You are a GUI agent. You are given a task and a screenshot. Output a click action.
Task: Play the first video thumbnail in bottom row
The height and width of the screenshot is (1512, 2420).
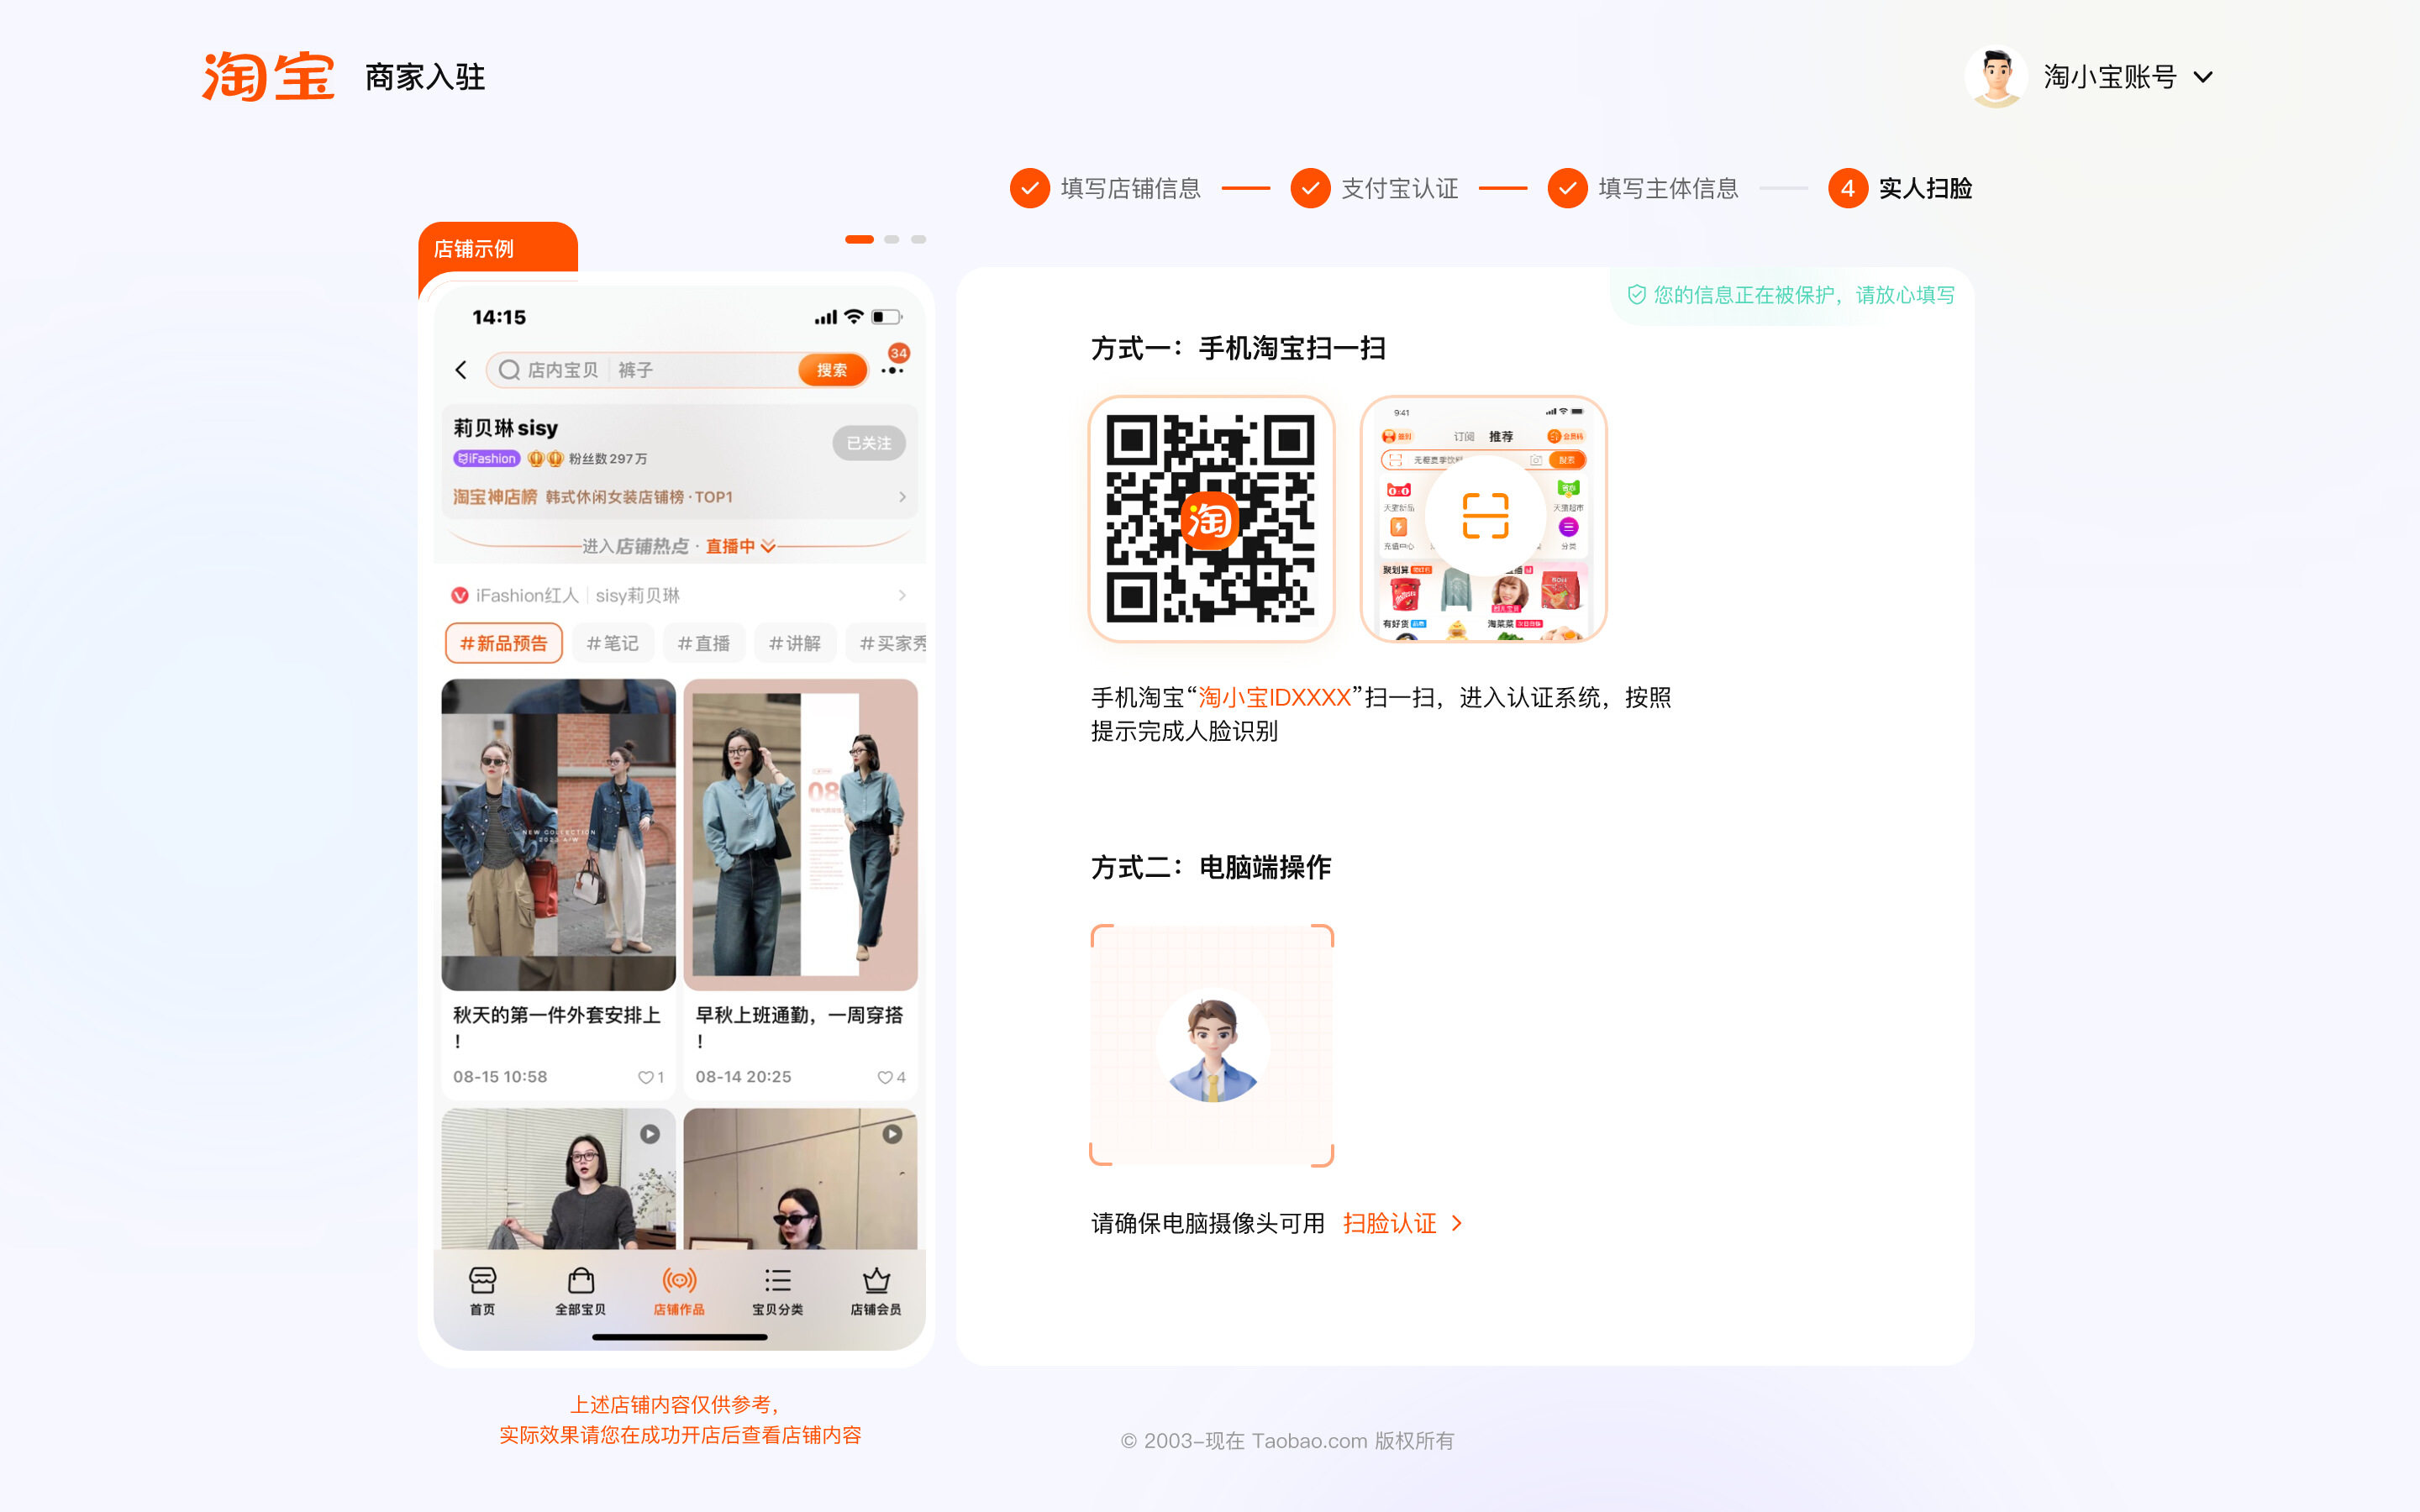click(650, 1134)
